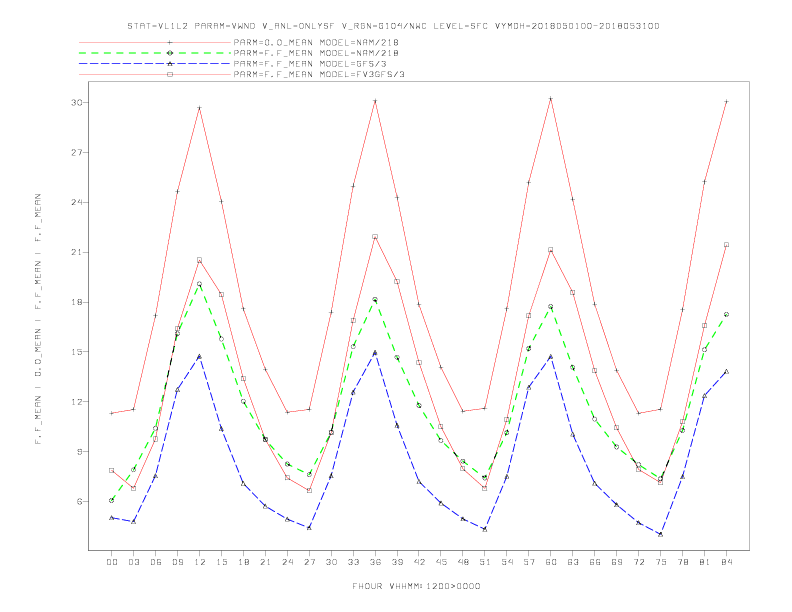The height and width of the screenshot is (612, 792).
Task: Click GFS triangle marker at hour 84
Action: [x=727, y=371]
